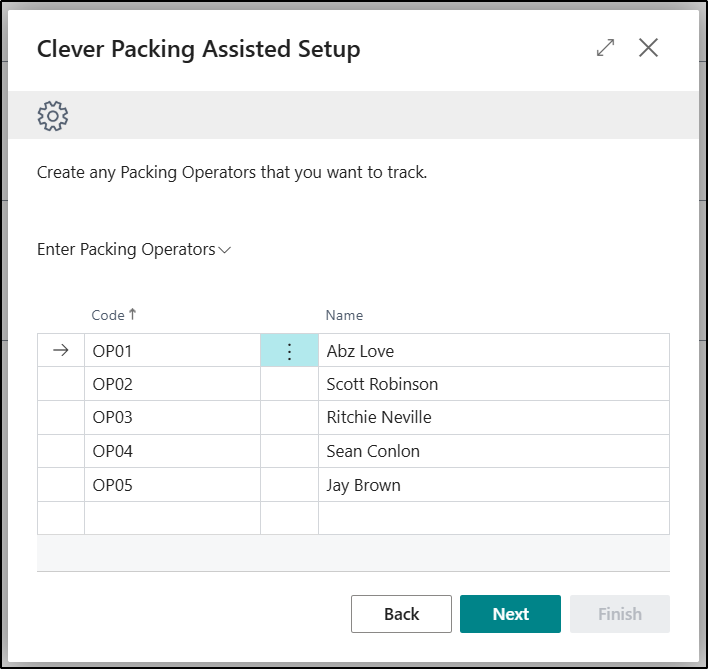Go Back to the previous step
708x669 pixels.
(x=401, y=614)
